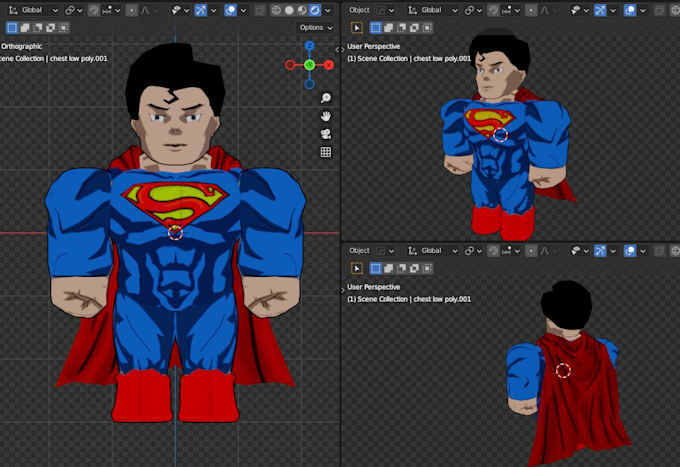Select solid shading in left Orthographic viewport
Image resolution: width=680 pixels, height=467 pixels.
[x=289, y=10]
